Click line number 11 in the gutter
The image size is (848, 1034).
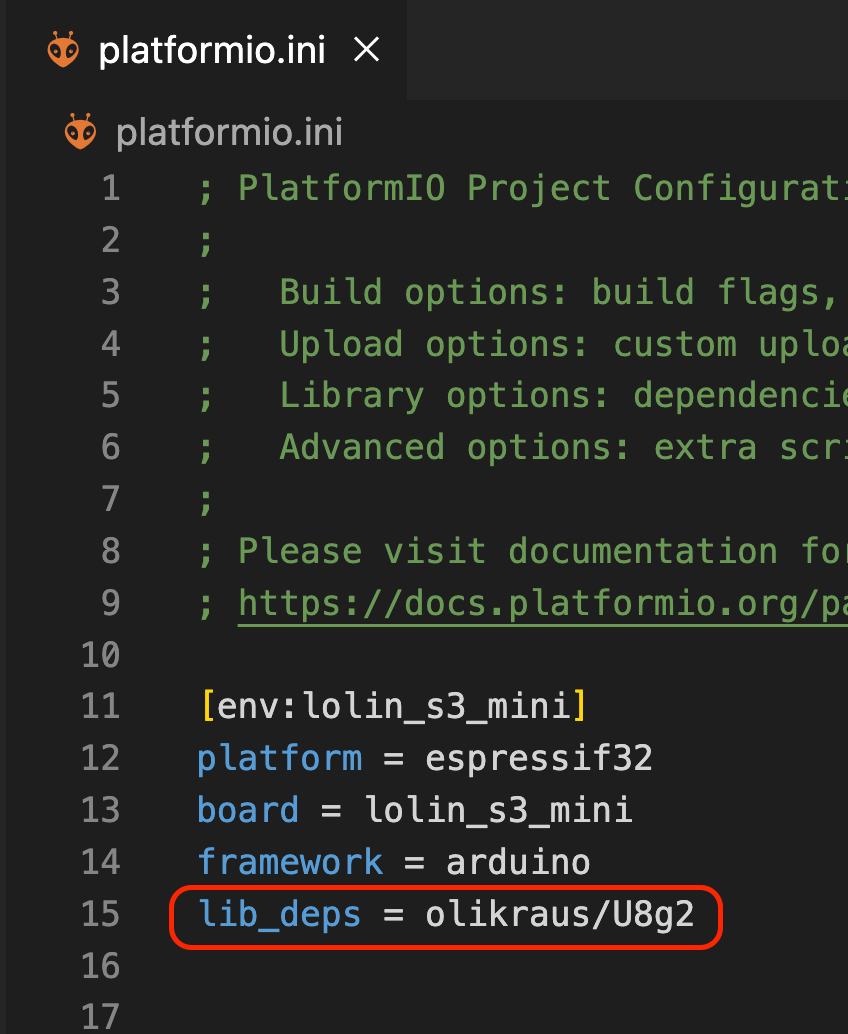coord(100,707)
